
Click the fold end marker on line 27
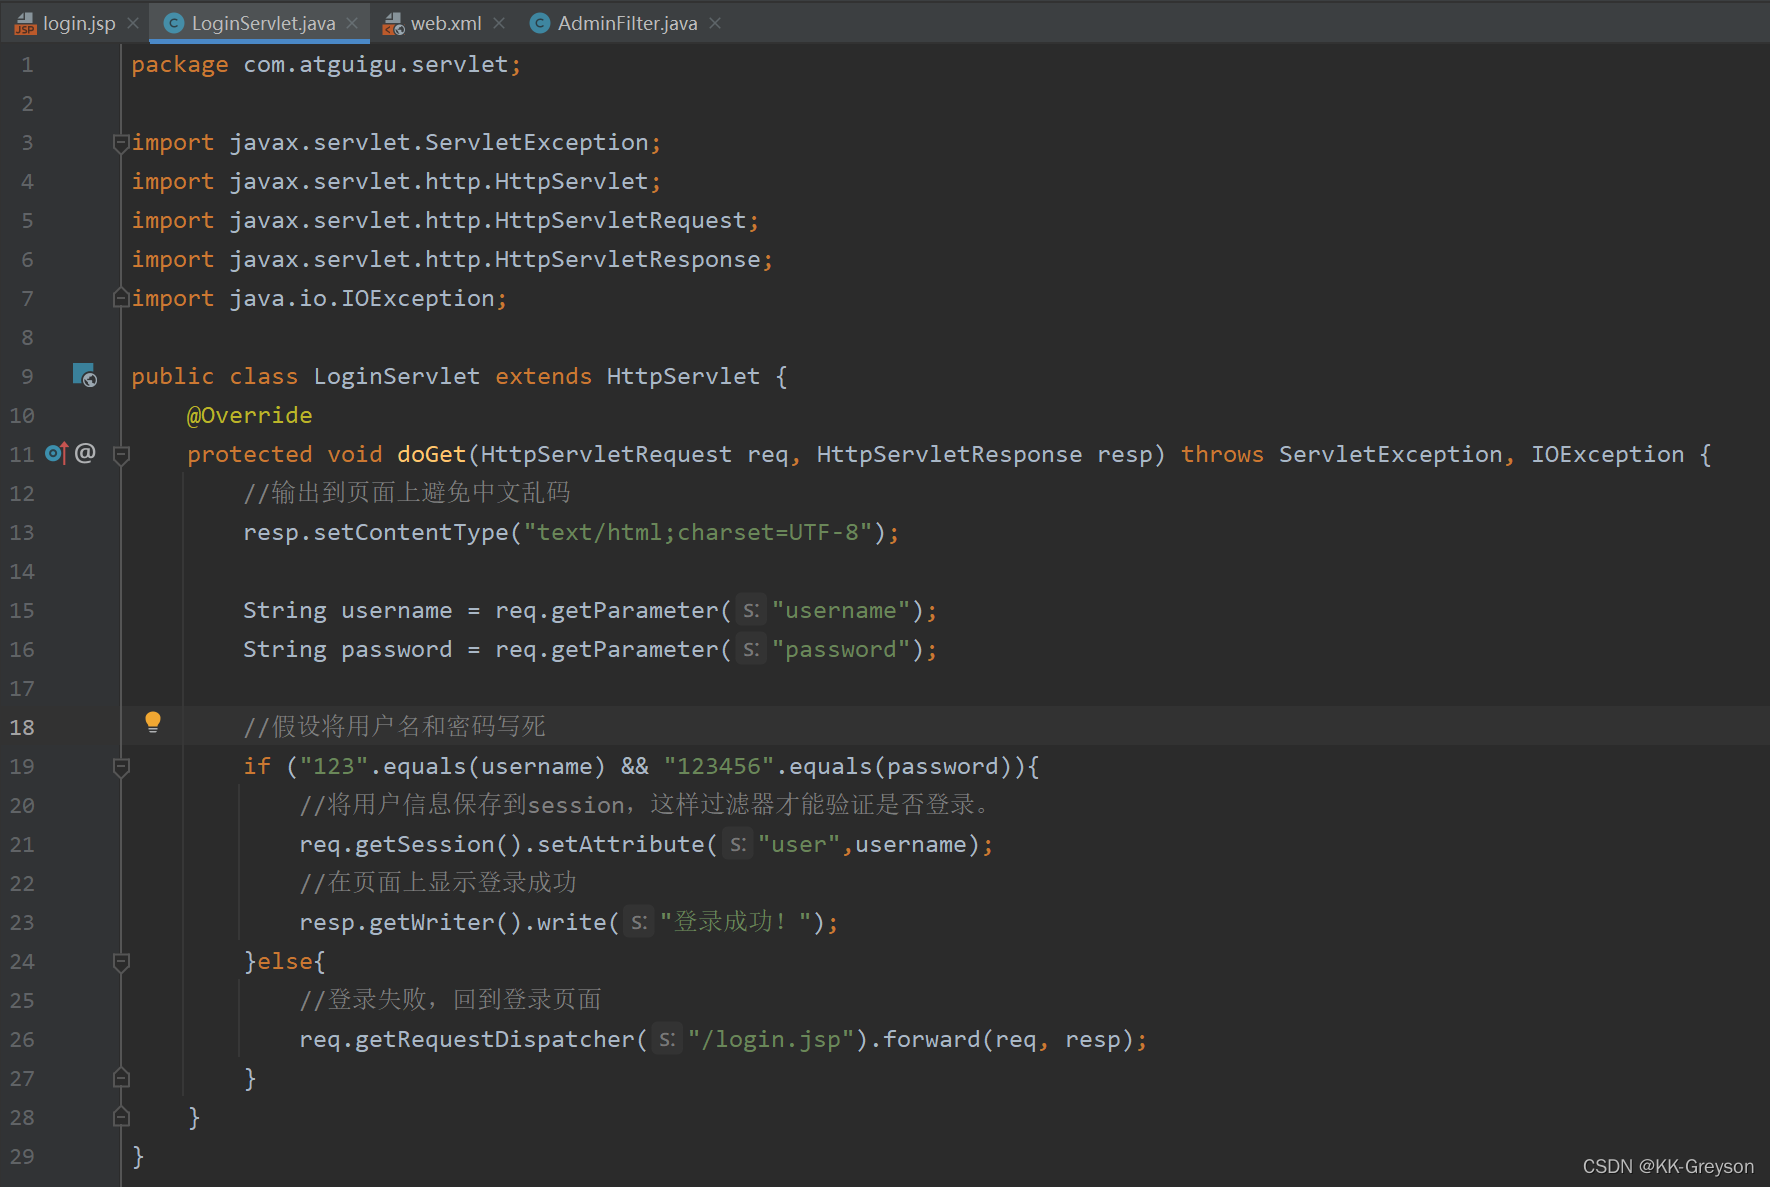click(121, 1078)
